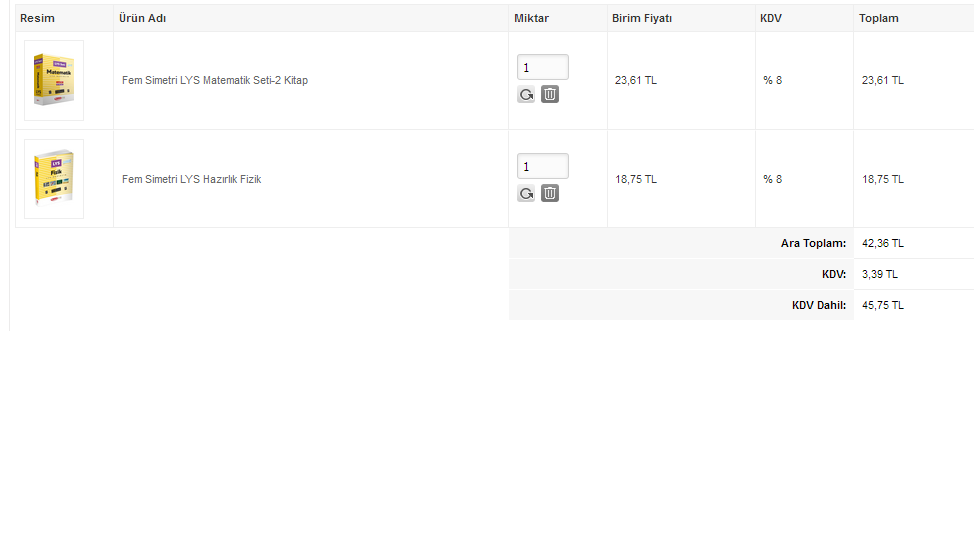The height and width of the screenshot is (540, 974).
Task: Click the Resim column header
Action: (x=38, y=18)
